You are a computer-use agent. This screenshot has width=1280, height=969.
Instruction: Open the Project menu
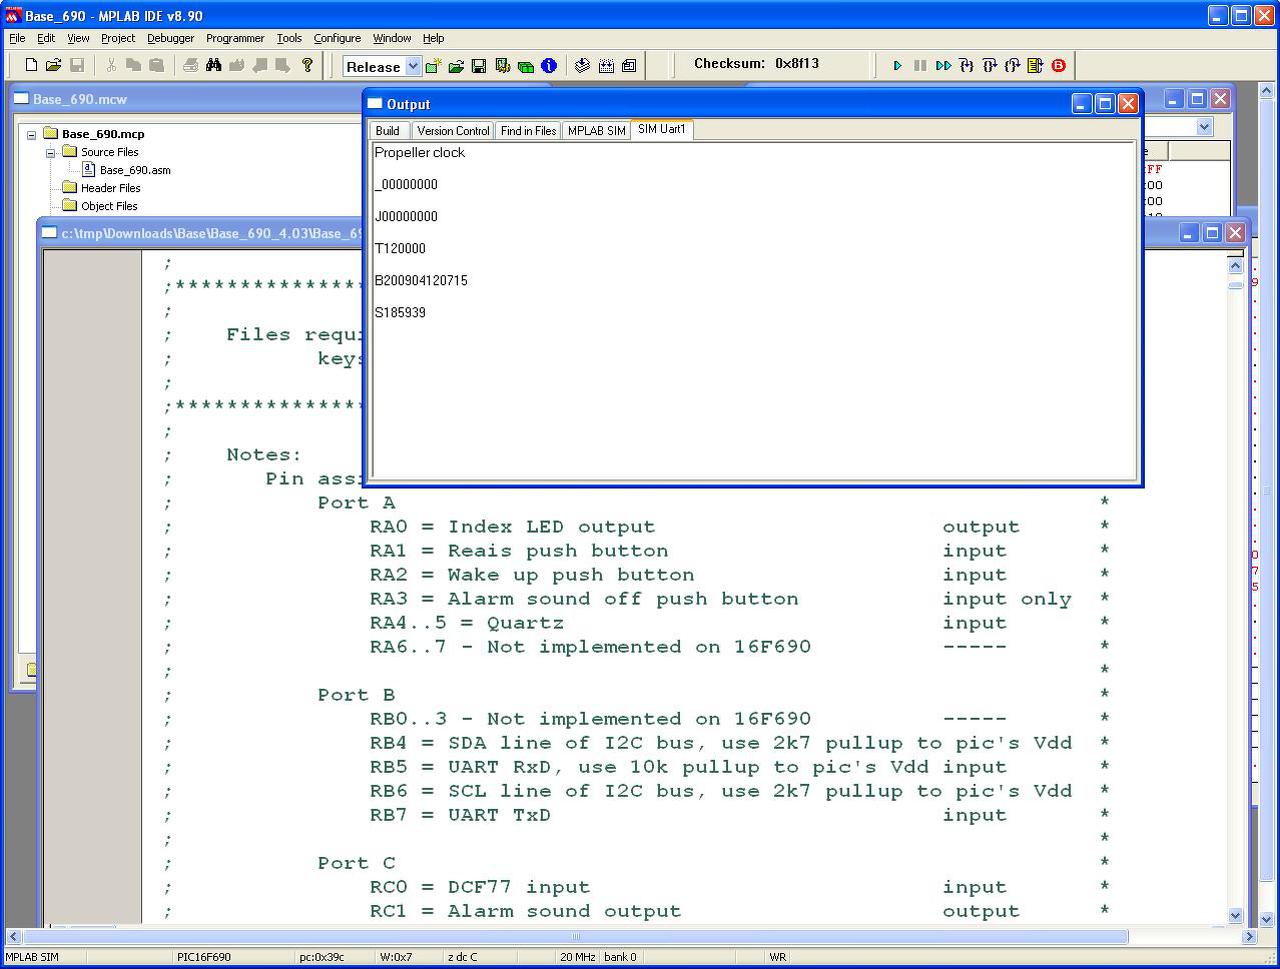pos(118,38)
